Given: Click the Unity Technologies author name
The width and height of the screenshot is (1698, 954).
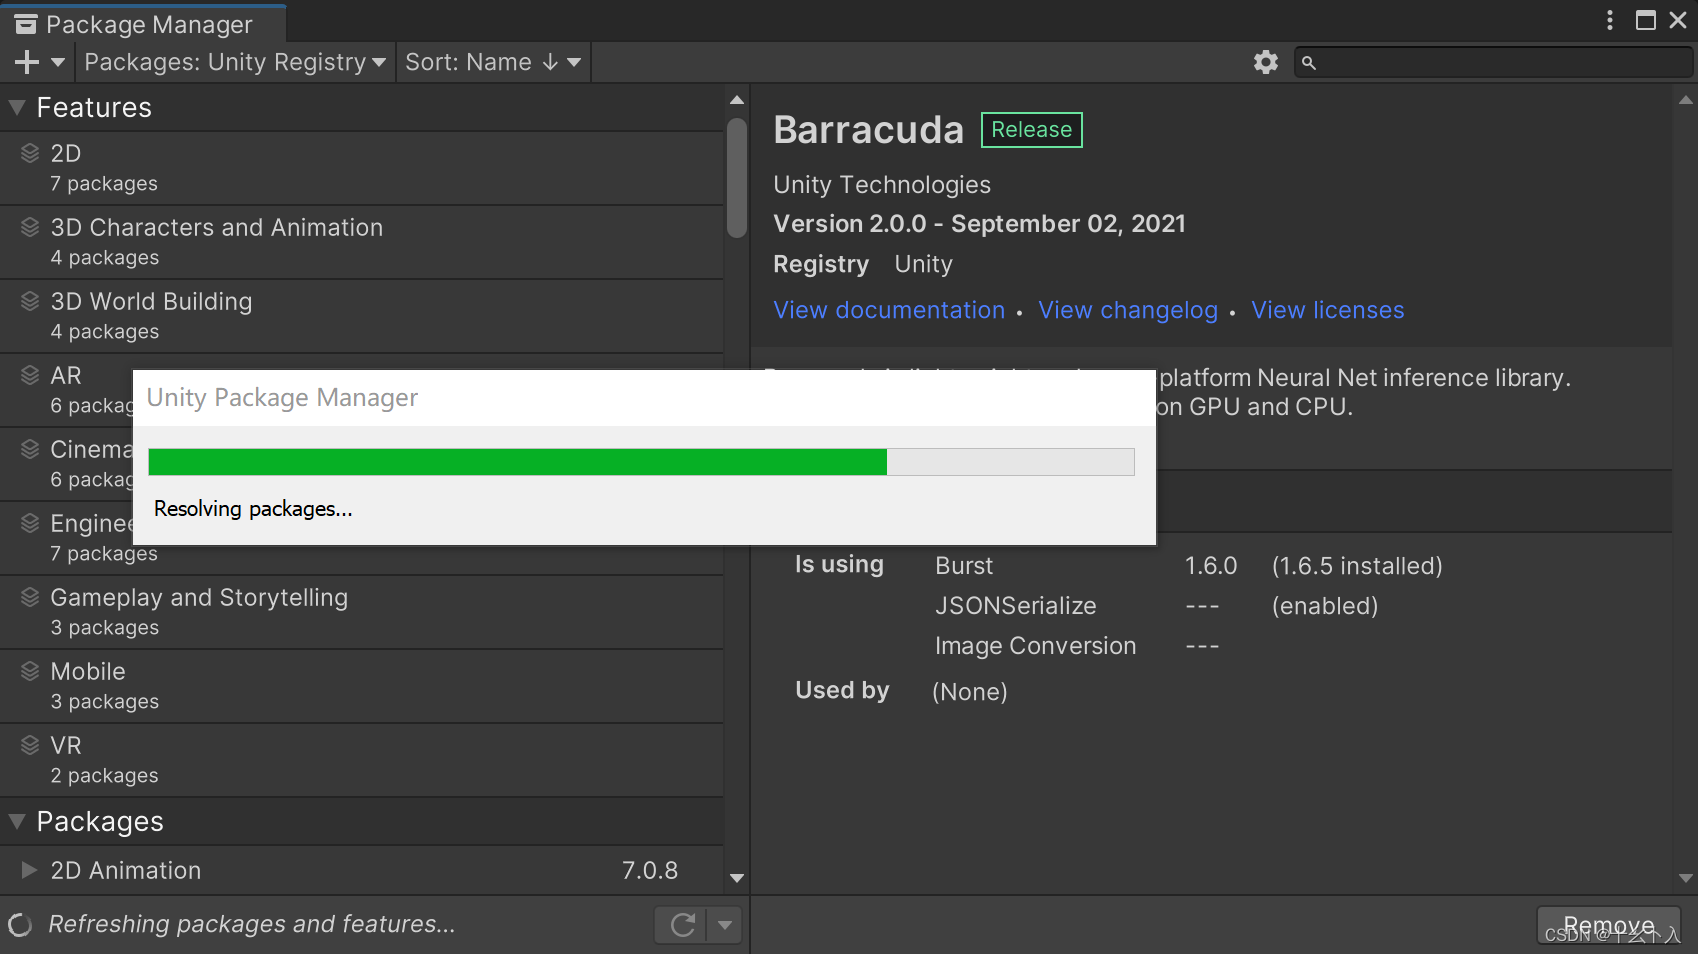Looking at the screenshot, I should coord(882,185).
